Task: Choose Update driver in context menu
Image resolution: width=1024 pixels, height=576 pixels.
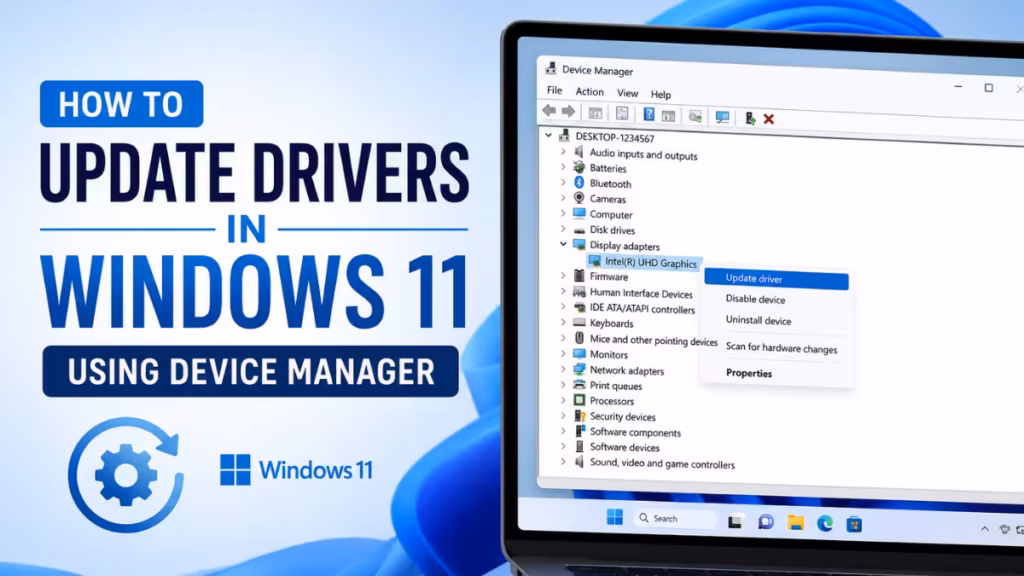Action: pyautogui.click(x=776, y=279)
